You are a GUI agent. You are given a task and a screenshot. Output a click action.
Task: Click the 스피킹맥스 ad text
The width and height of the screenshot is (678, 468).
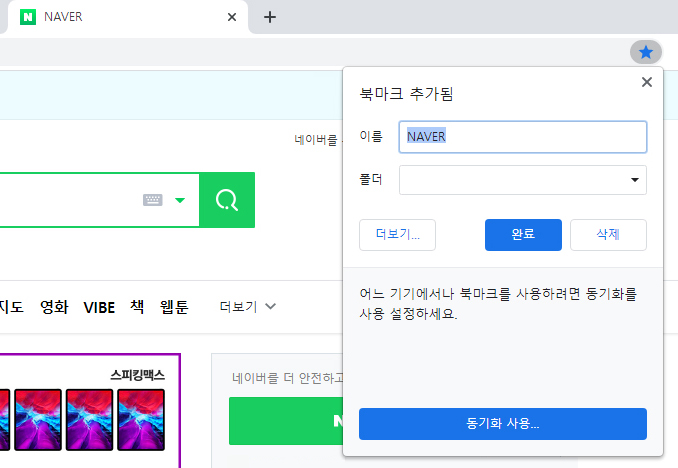coord(138,375)
